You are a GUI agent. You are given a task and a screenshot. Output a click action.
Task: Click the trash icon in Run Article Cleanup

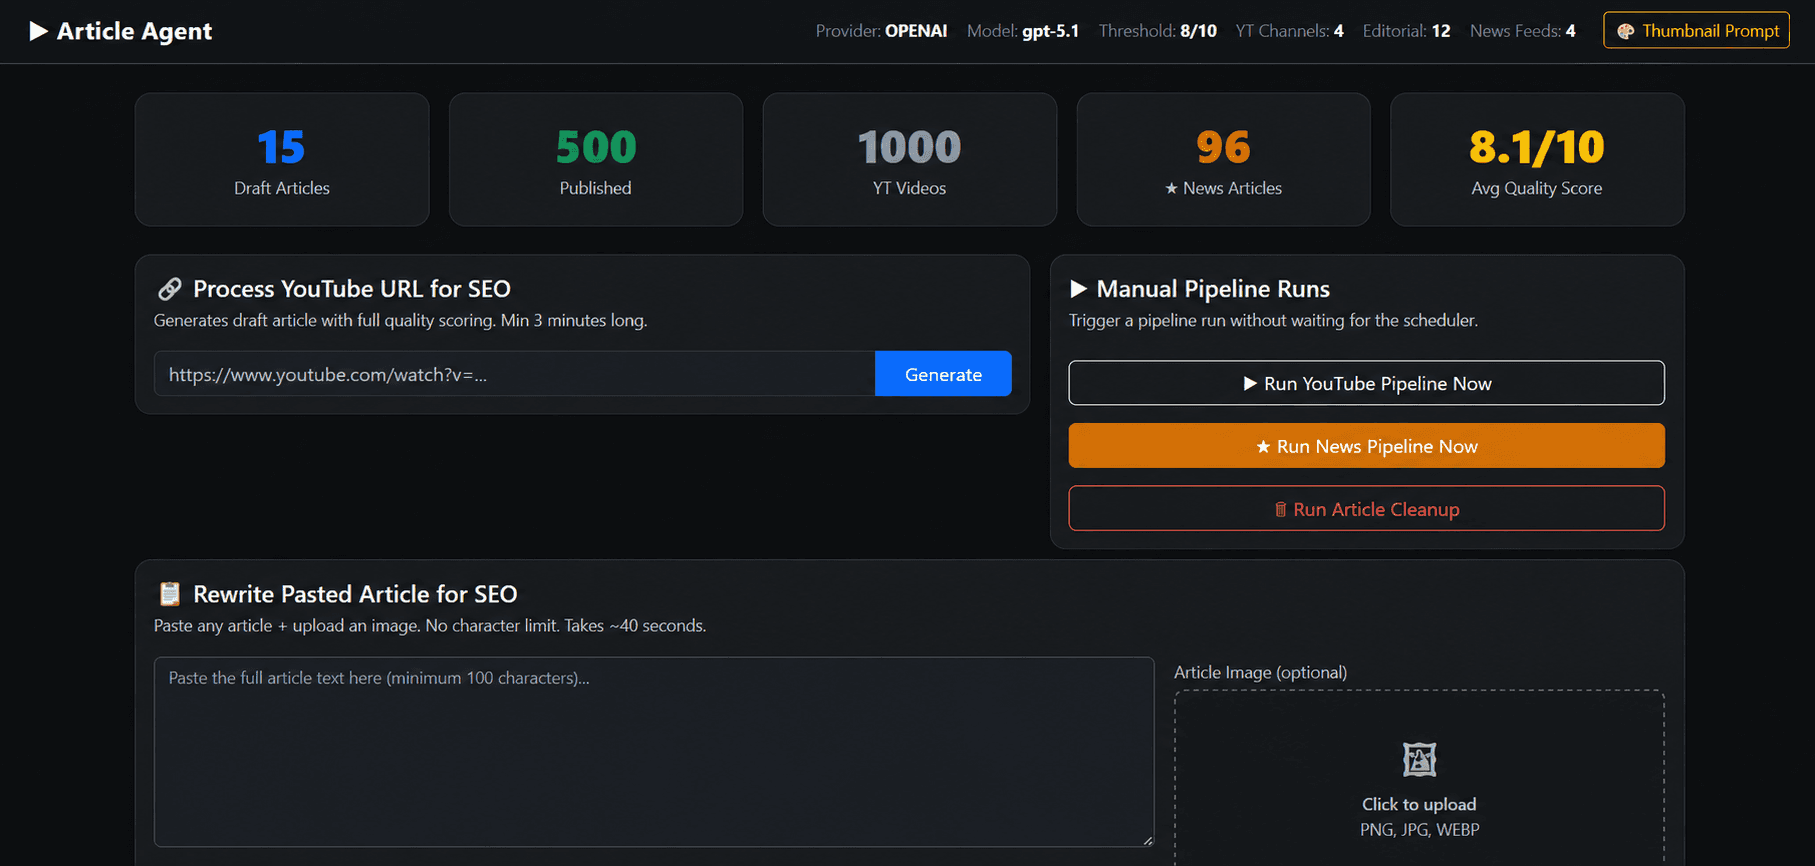(x=1280, y=510)
